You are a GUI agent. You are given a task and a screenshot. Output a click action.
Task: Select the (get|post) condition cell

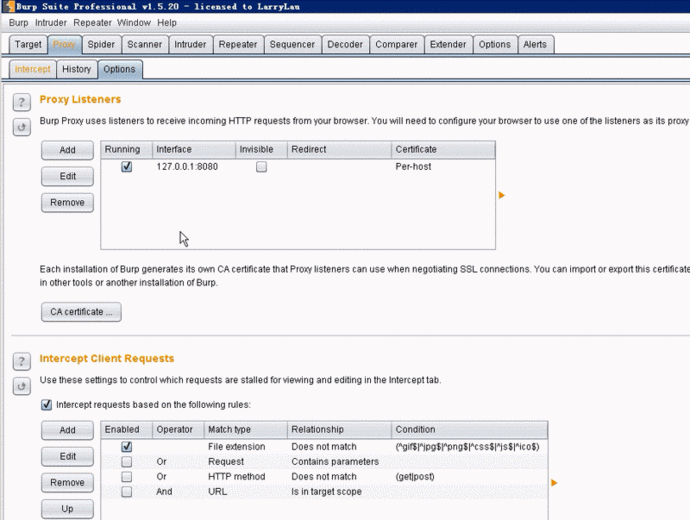(x=415, y=476)
